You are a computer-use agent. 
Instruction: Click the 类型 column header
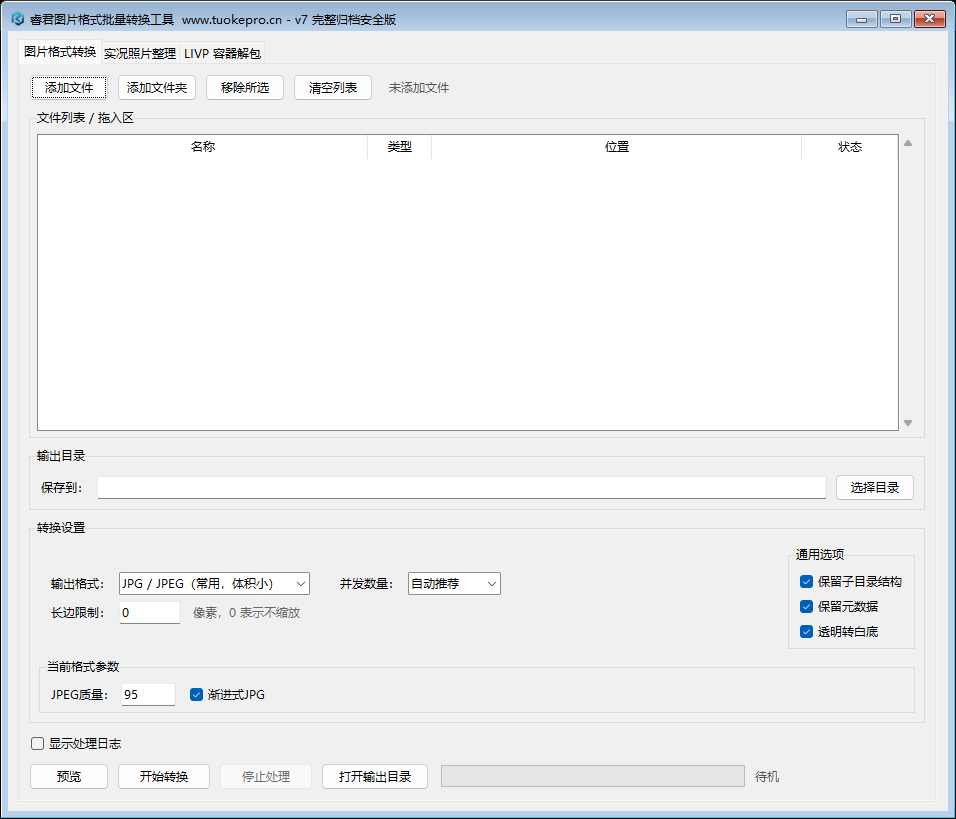(x=399, y=147)
